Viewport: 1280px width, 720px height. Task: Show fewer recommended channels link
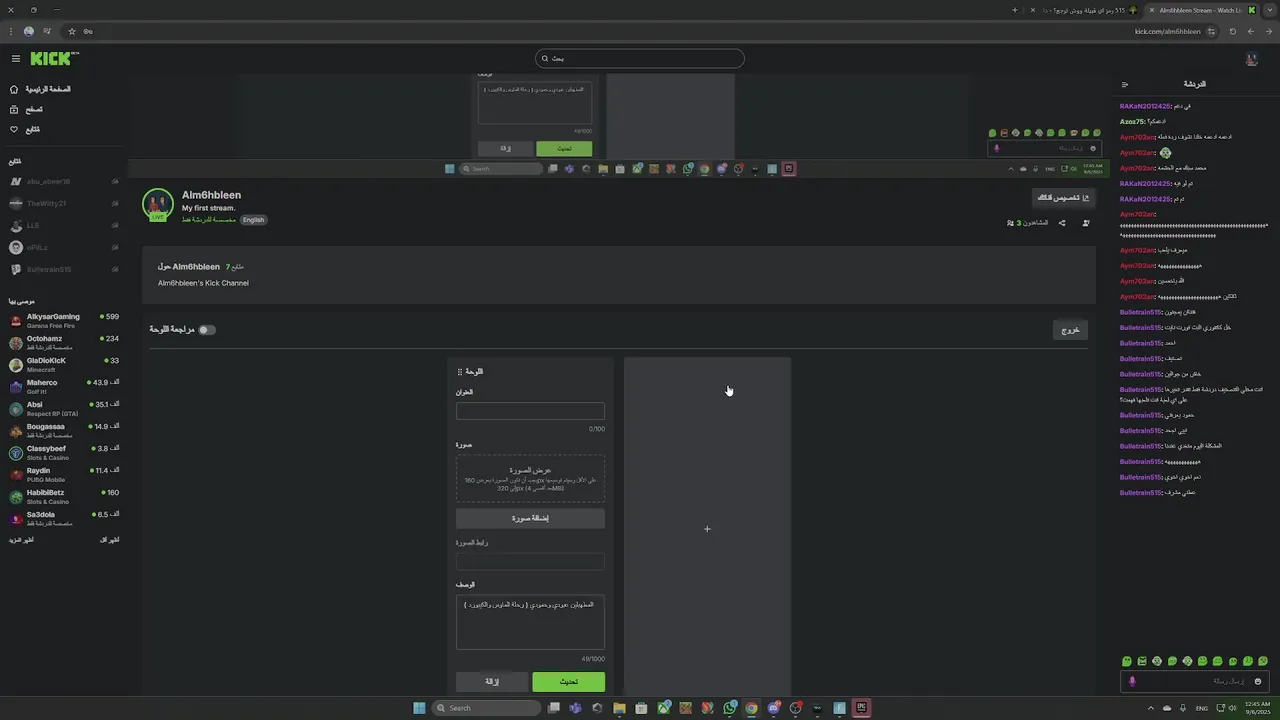click(x=110, y=540)
